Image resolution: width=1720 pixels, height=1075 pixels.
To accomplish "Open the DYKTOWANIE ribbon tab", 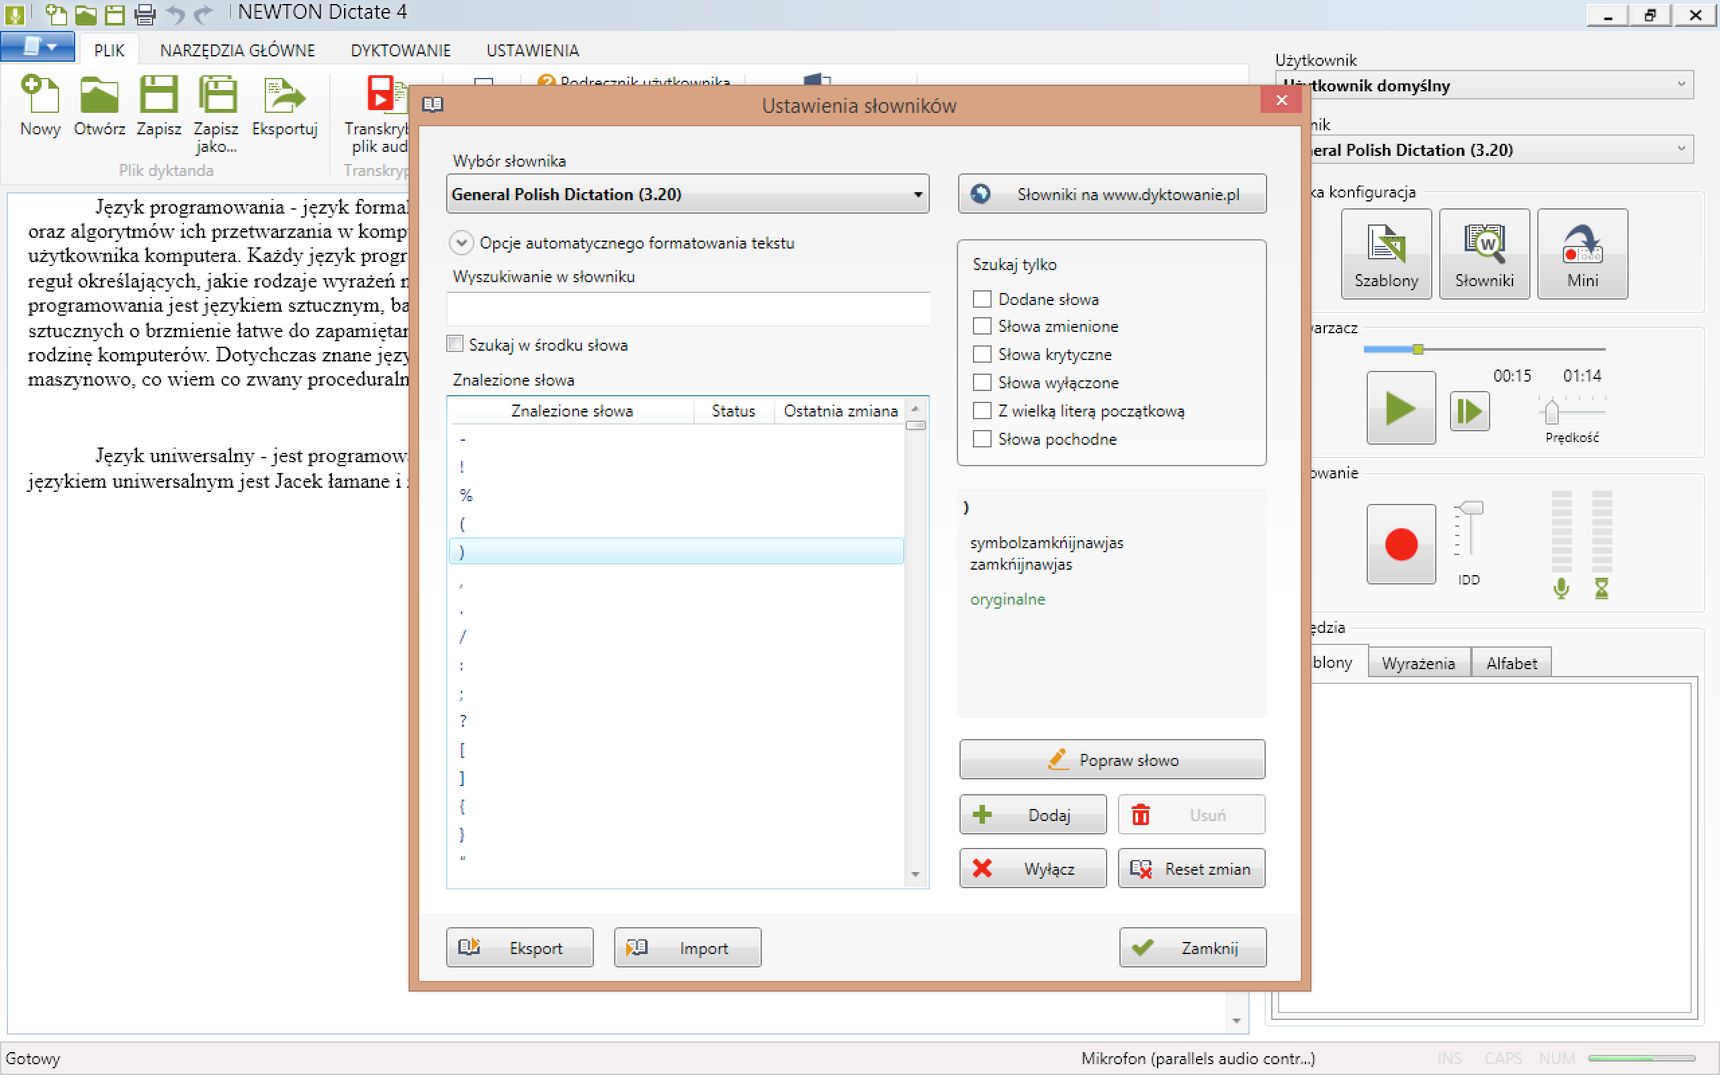I will click(400, 50).
